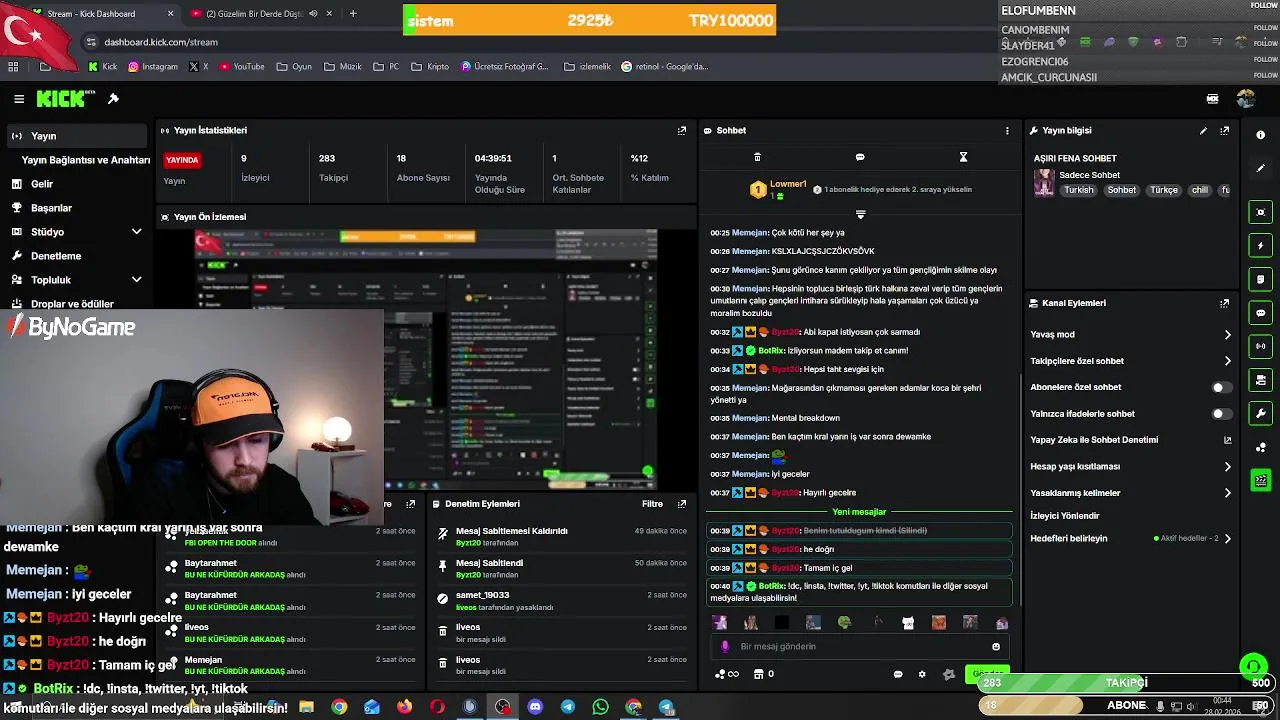Open the hamburger menu beside the Kick logo
This screenshot has width=1280, height=720.
click(19, 99)
